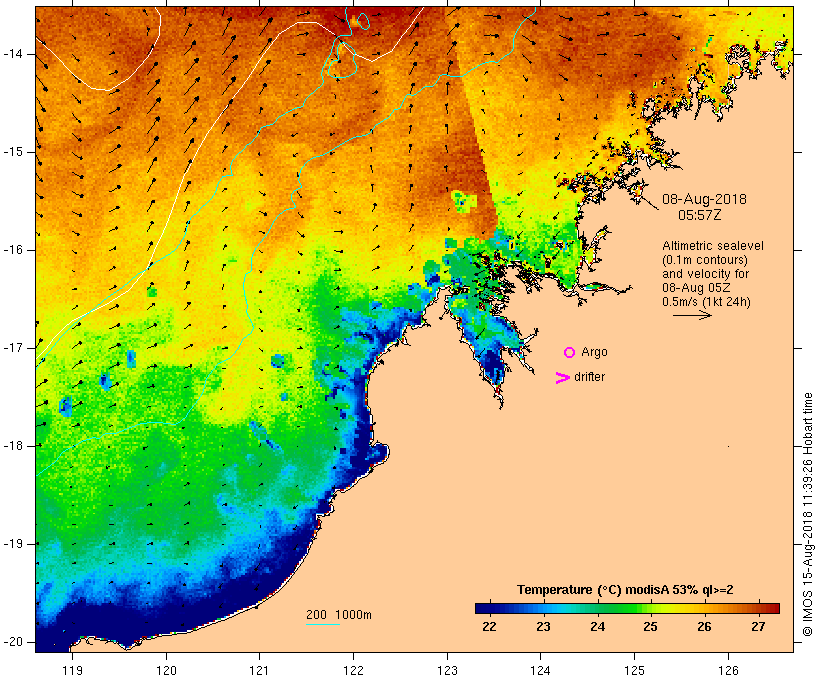820x680 pixels.
Task: Click the color bar label 27
Action: coord(758,627)
